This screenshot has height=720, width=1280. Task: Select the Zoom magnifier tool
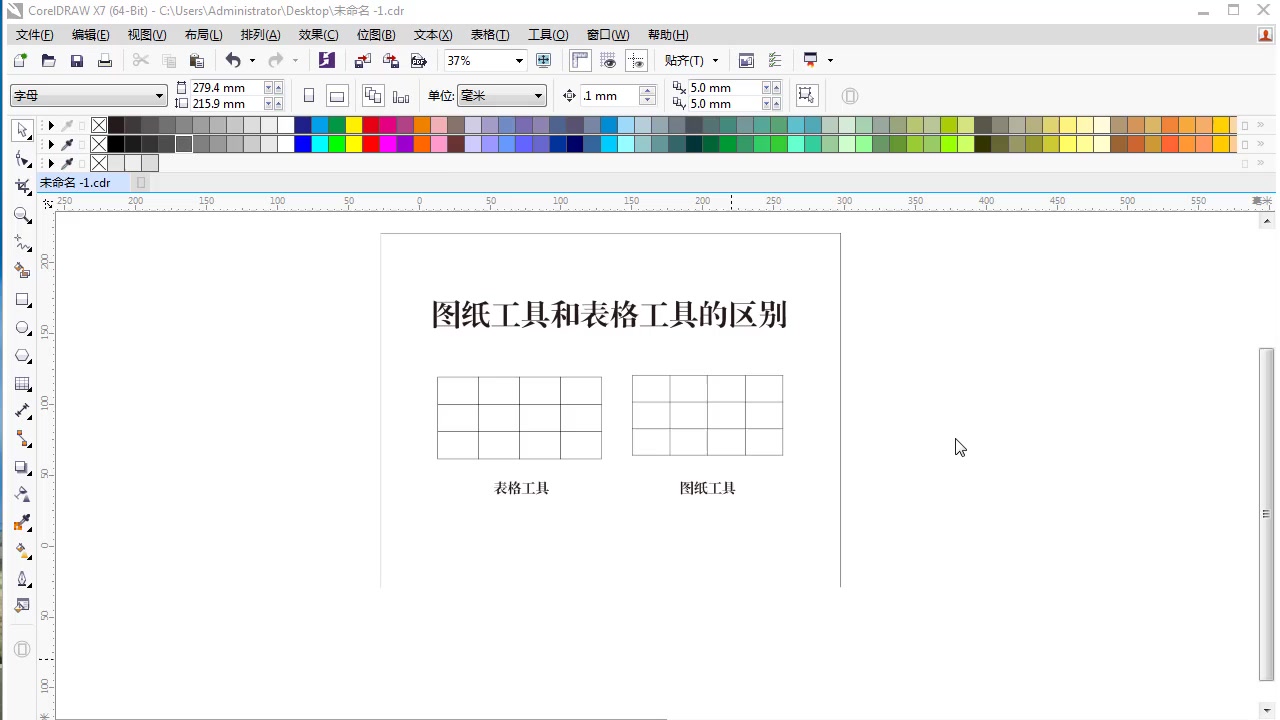pyautogui.click(x=22, y=215)
